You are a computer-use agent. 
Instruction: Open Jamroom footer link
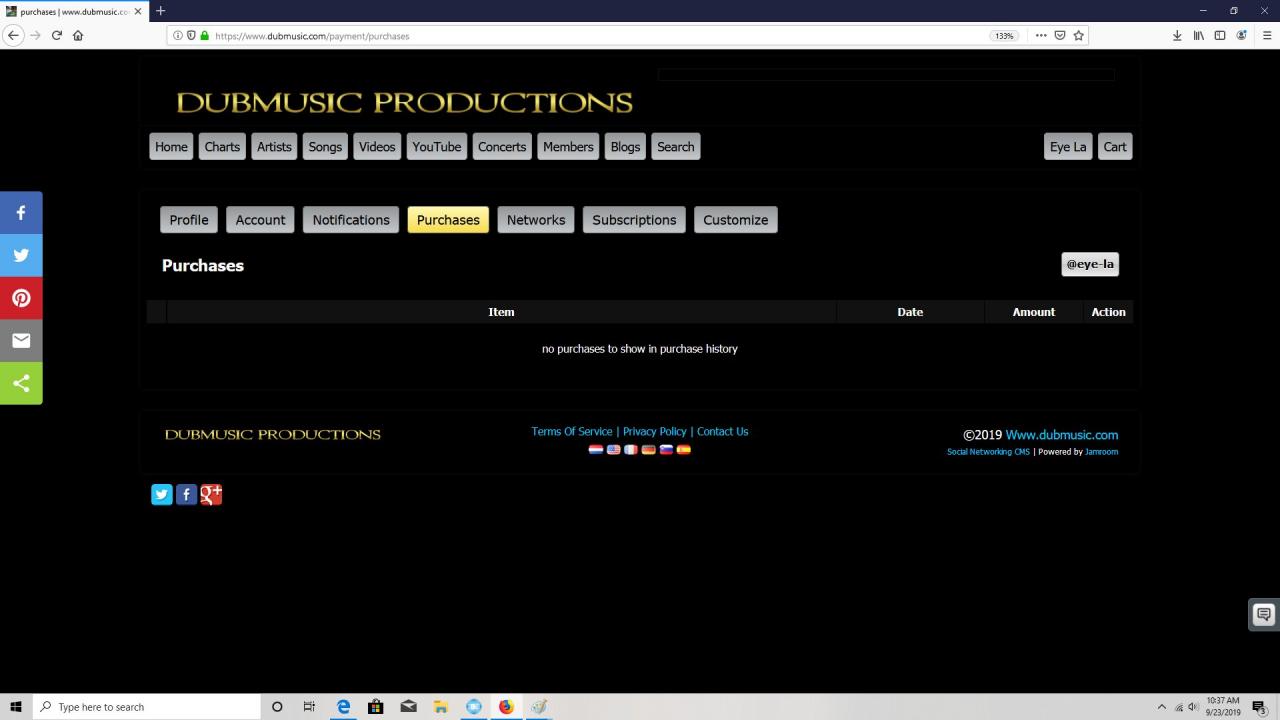click(1102, 452)
